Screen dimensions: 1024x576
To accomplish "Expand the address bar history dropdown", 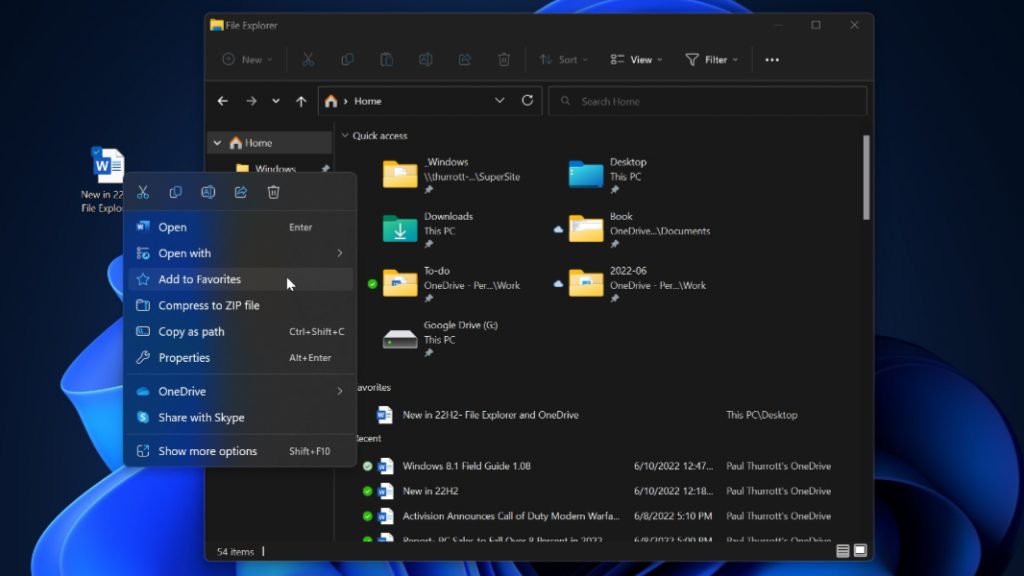I will pyautogui.click(x=500, y=101).
